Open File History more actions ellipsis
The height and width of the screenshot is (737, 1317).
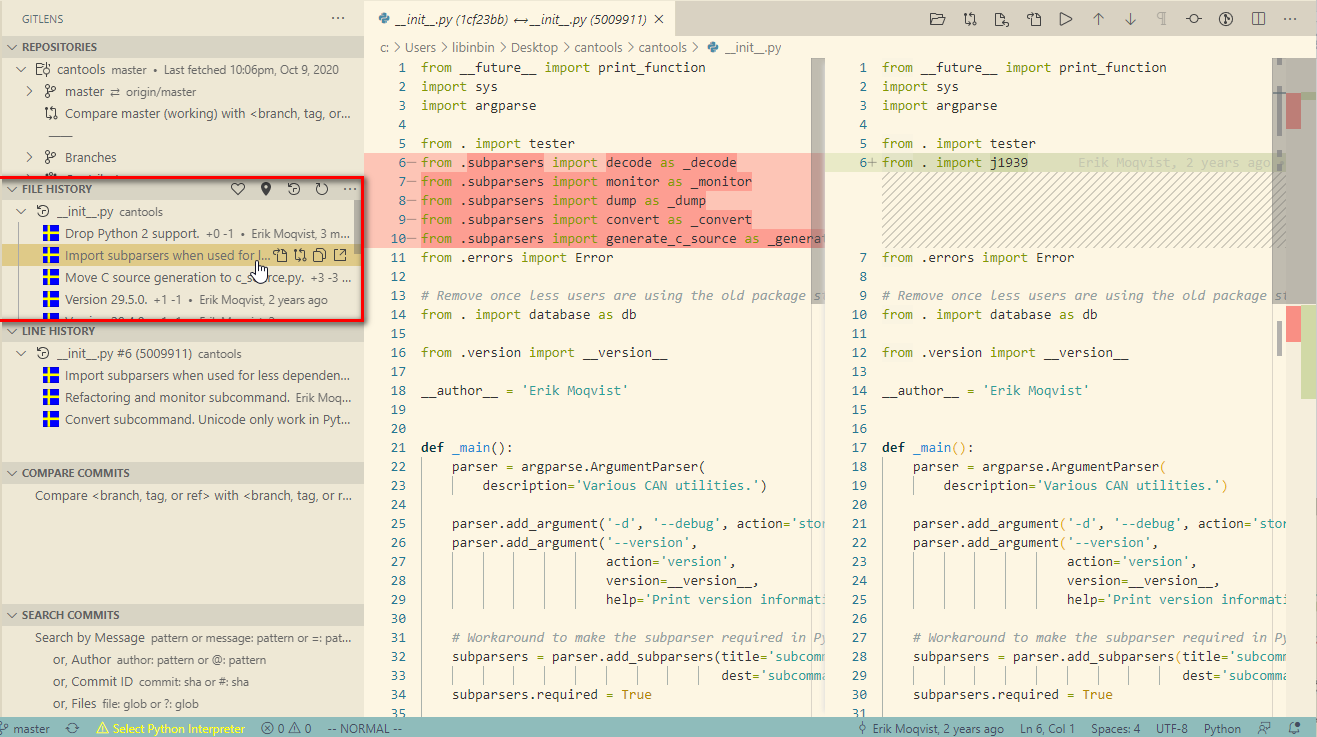click(350, 189)
